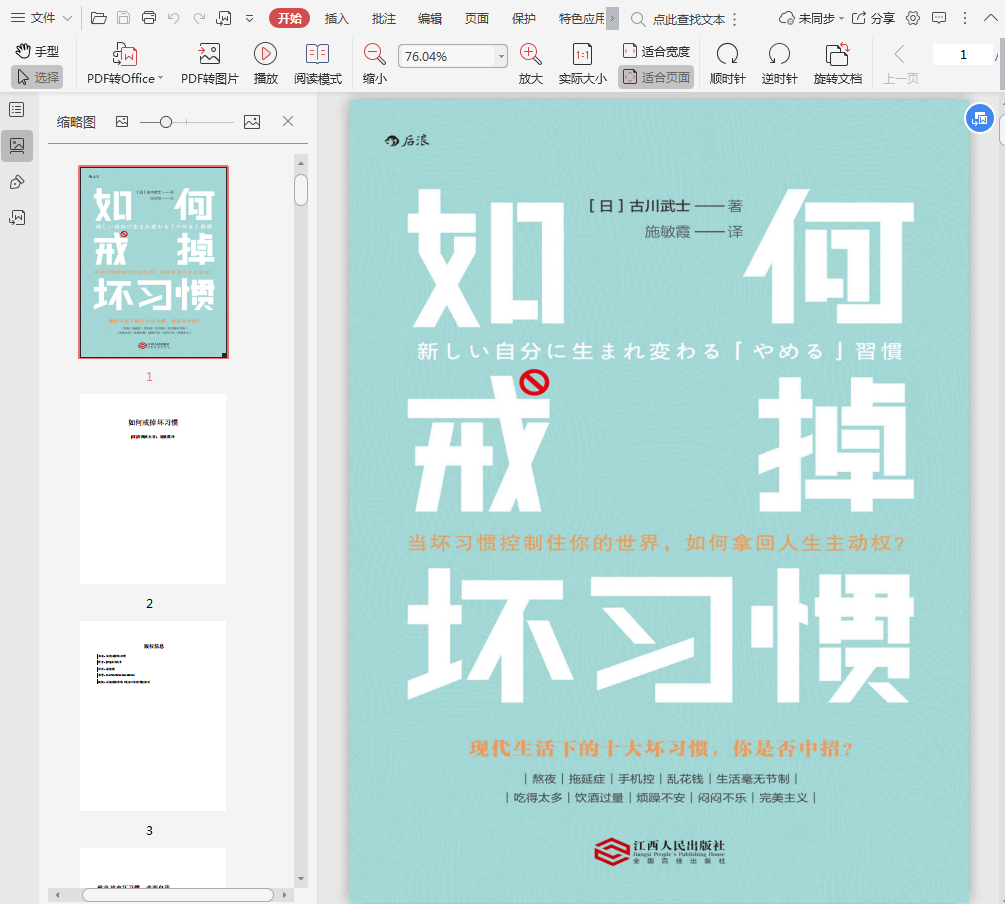Click the print icon in quick toolbar
The width and height of the screenshot is (1005, 904).
[149, 18]
